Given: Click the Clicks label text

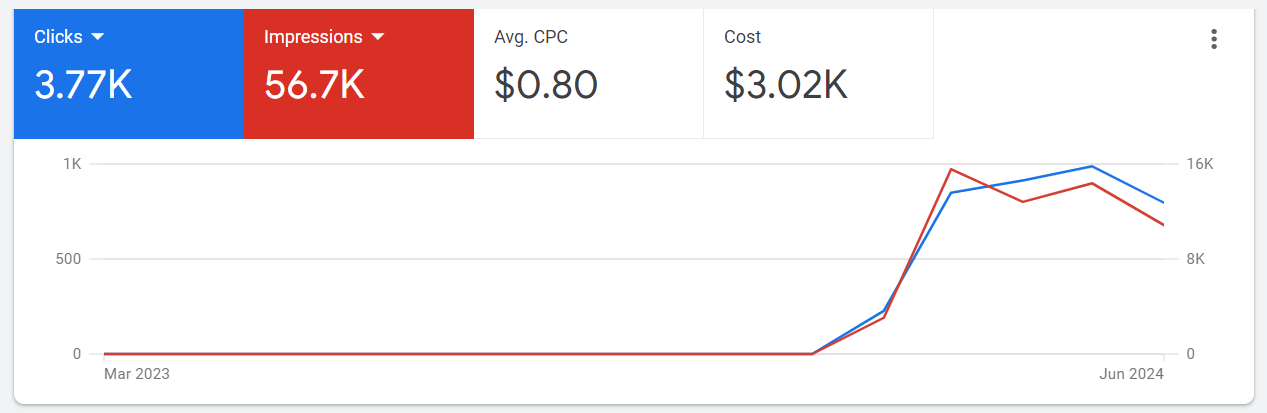Looking at the screenshot, I should tap(58, 37).
